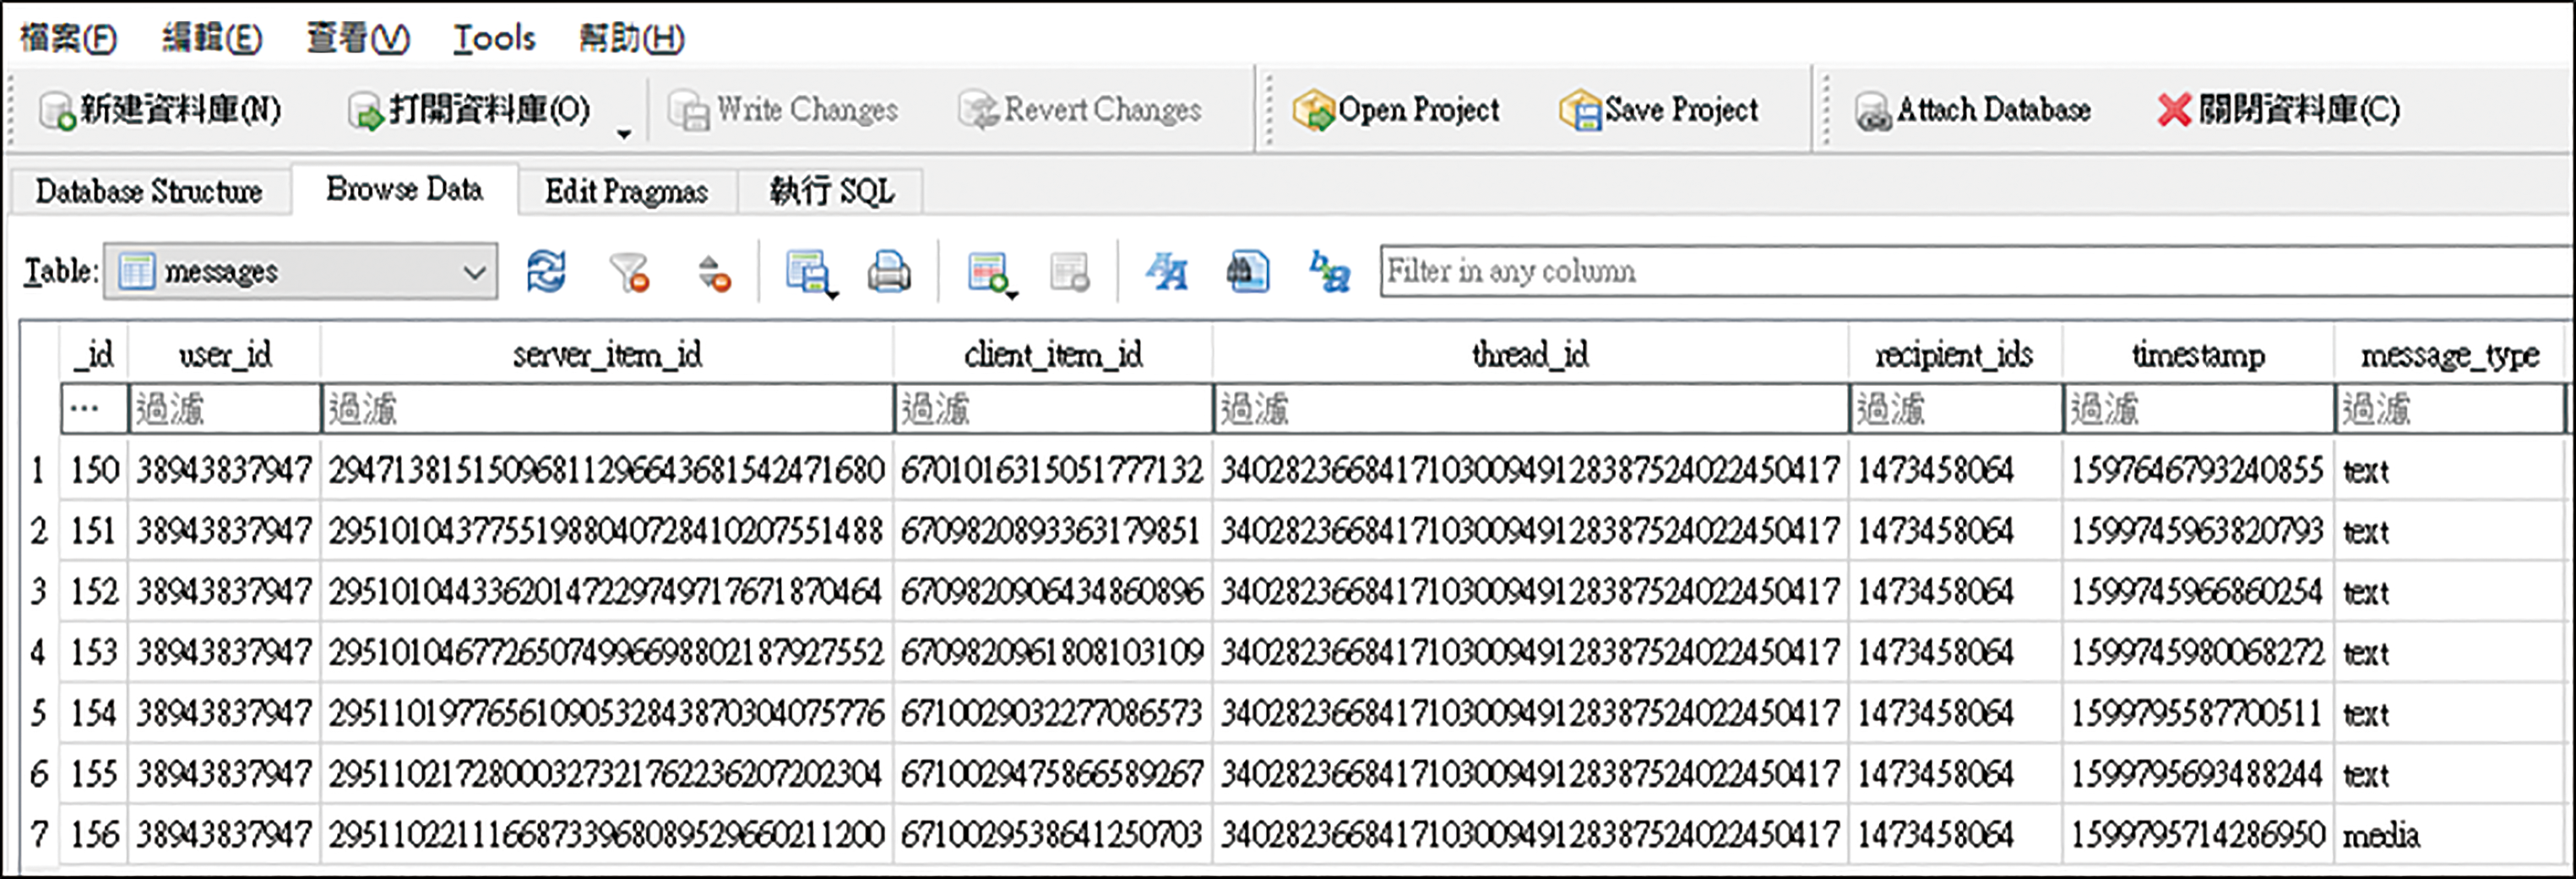This screenshot has height=879, width=2576.
Task: Click the clear all filters icon
Action: 630,271
